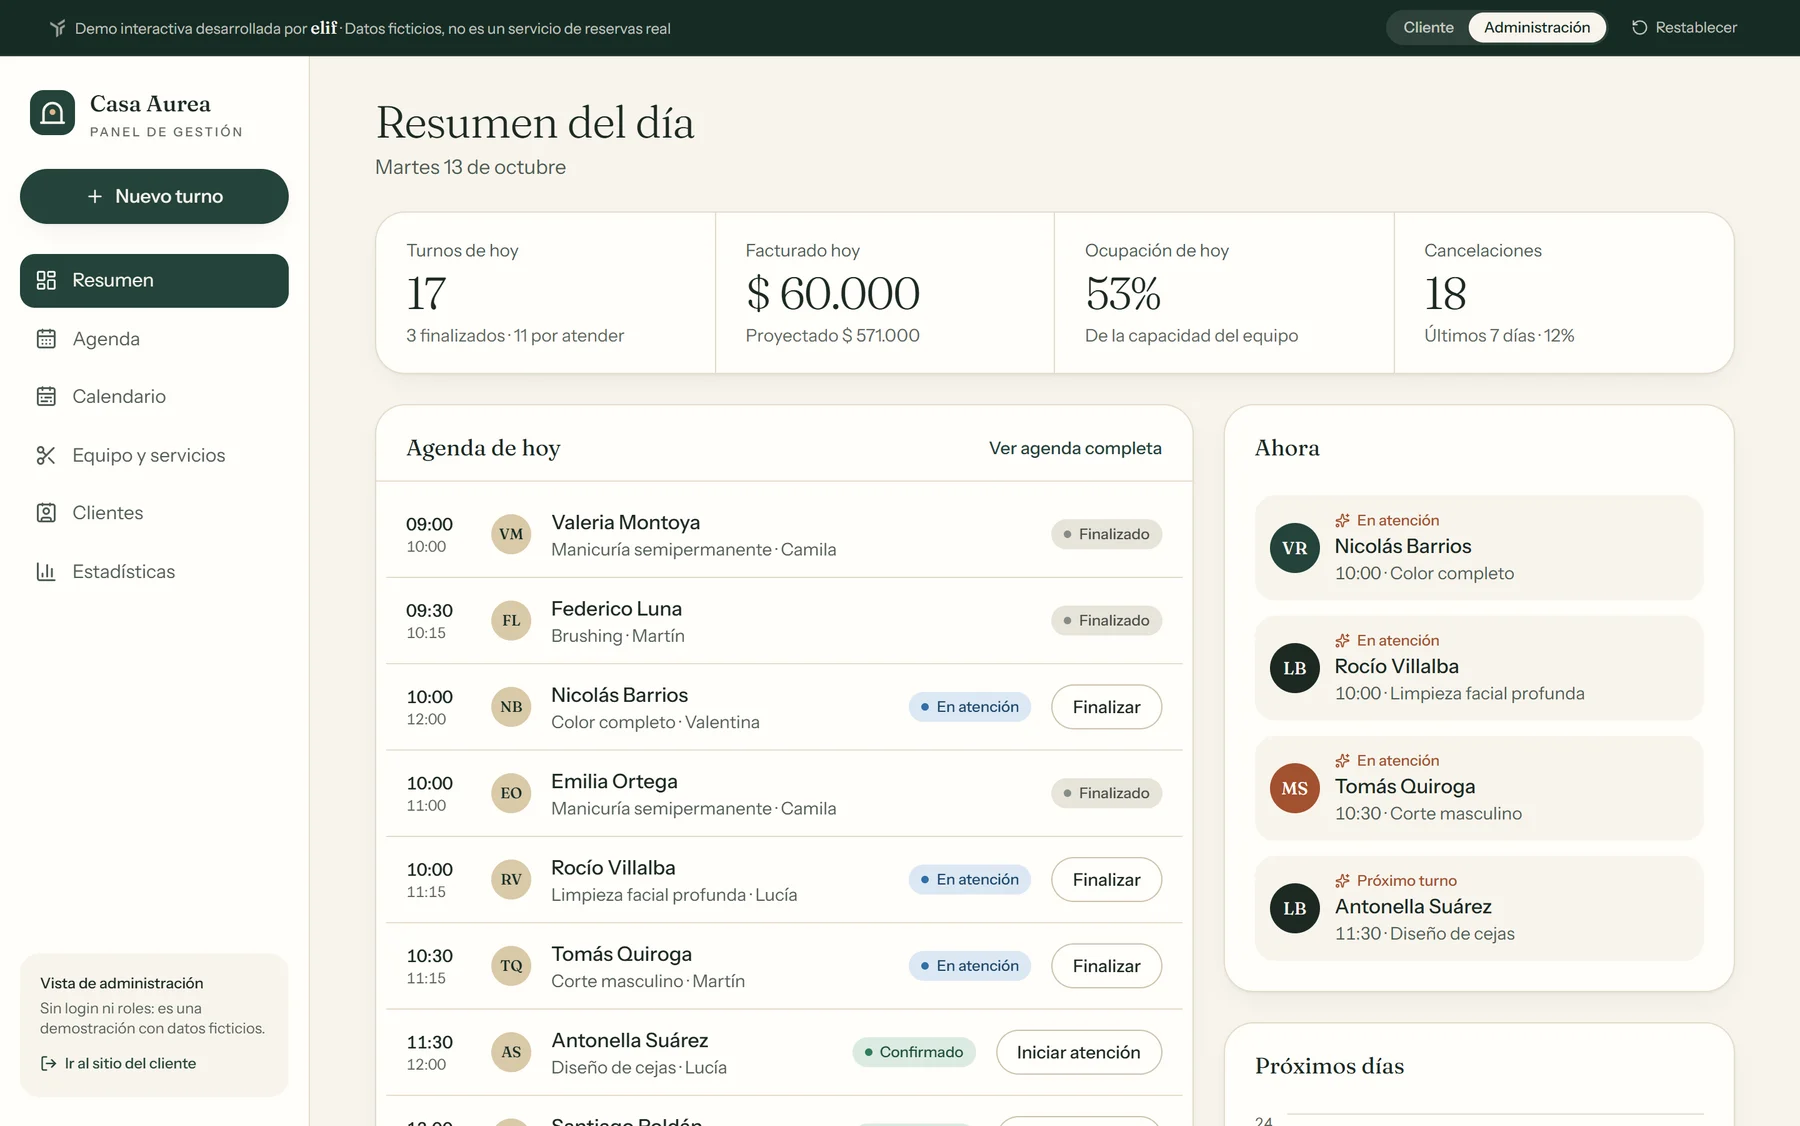The height and width of the screenshot is (1126, 1800).
Task: Click the Confirmado badge for Antonella Suárez
Action: tap(914, 1052)
